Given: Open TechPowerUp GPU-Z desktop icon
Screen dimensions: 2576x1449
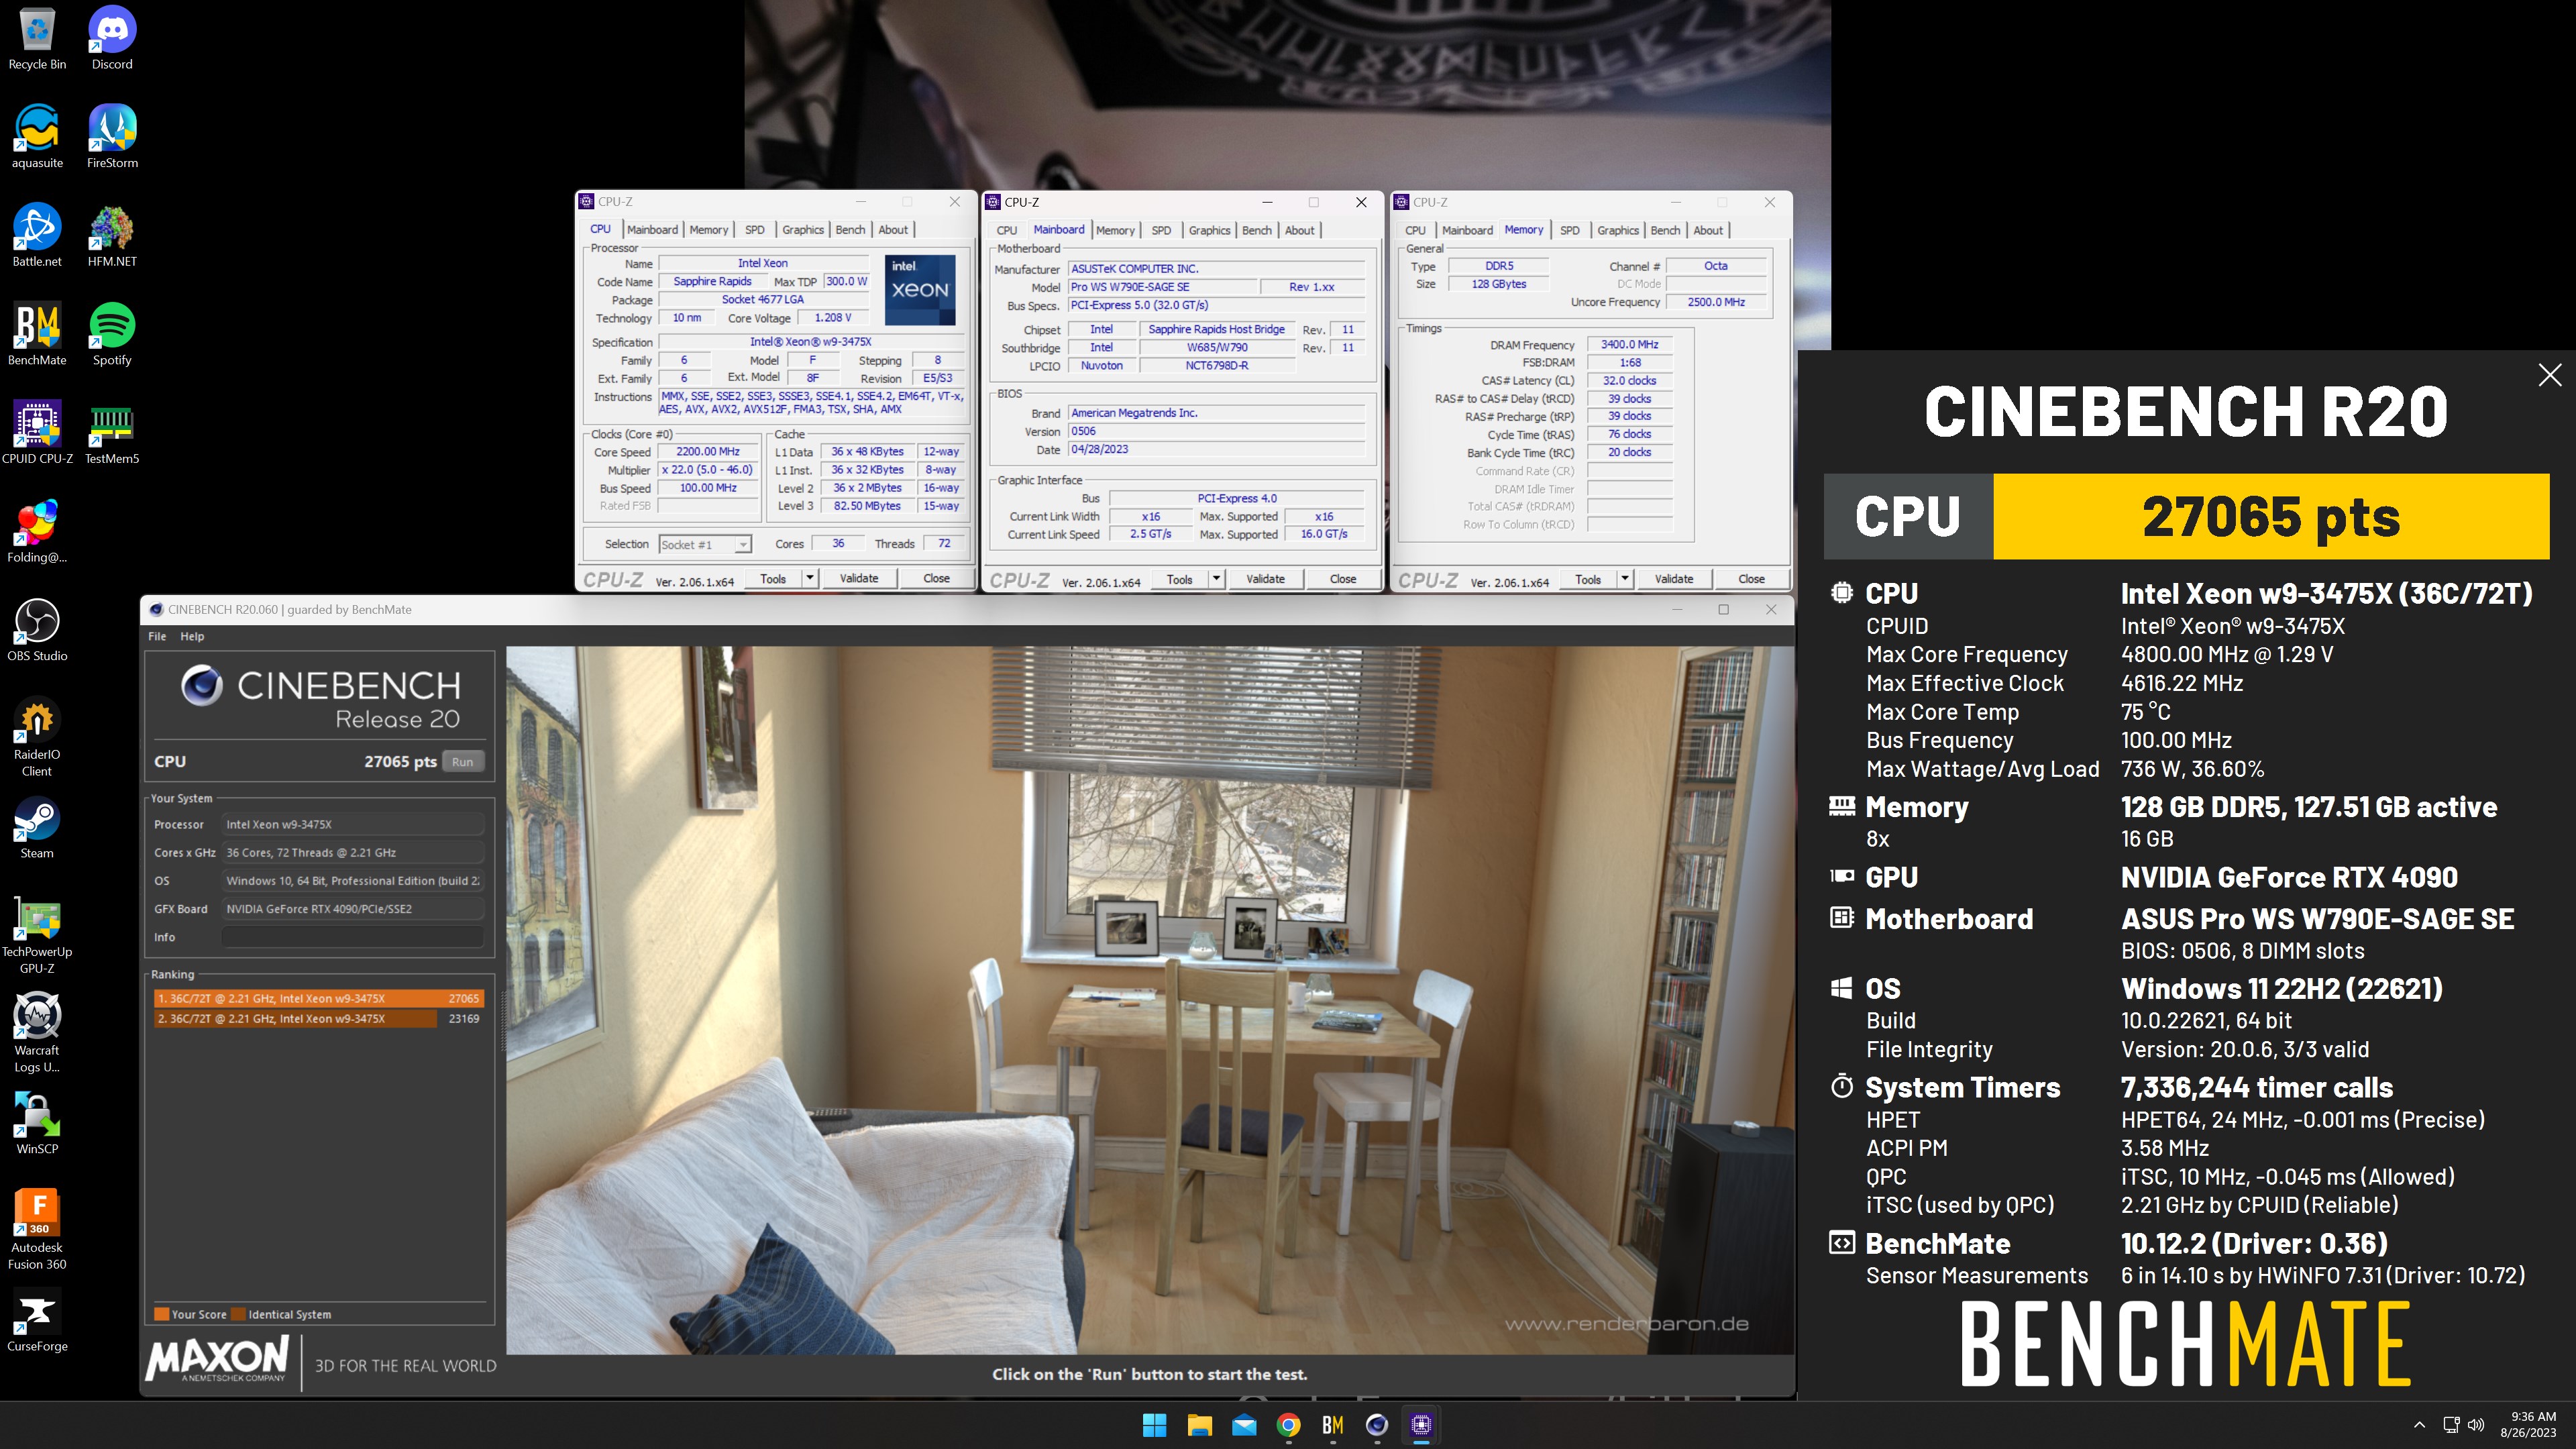Looking at the screenshot, I should (37, 934).
